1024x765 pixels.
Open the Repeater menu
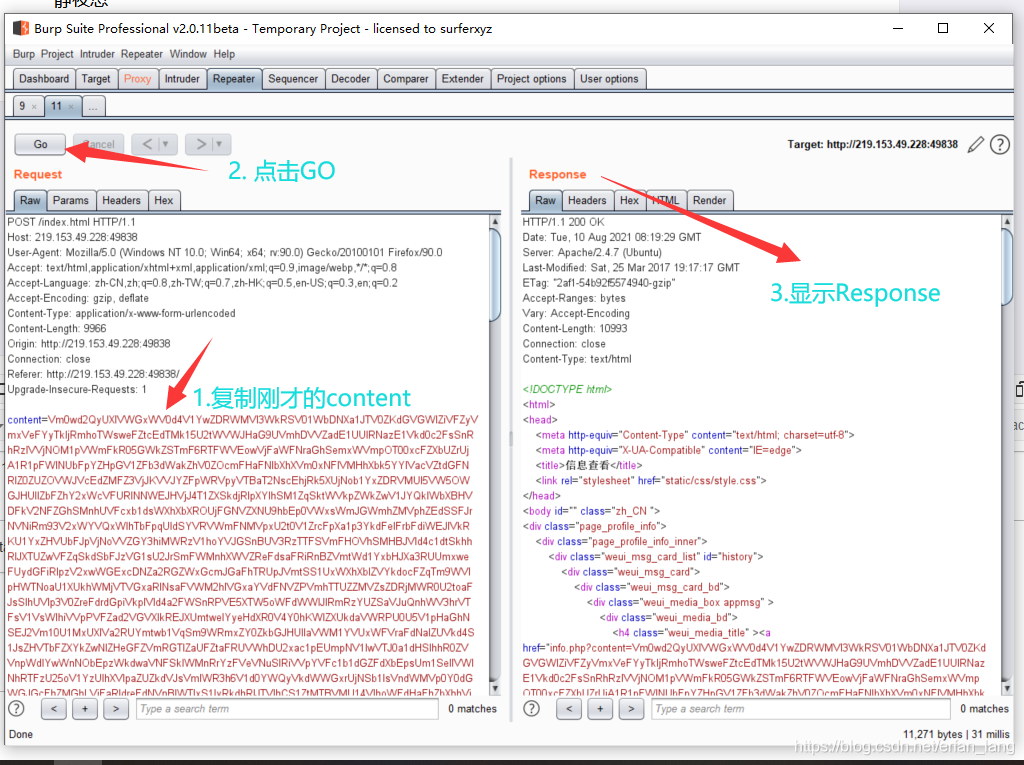click(142, 54)
